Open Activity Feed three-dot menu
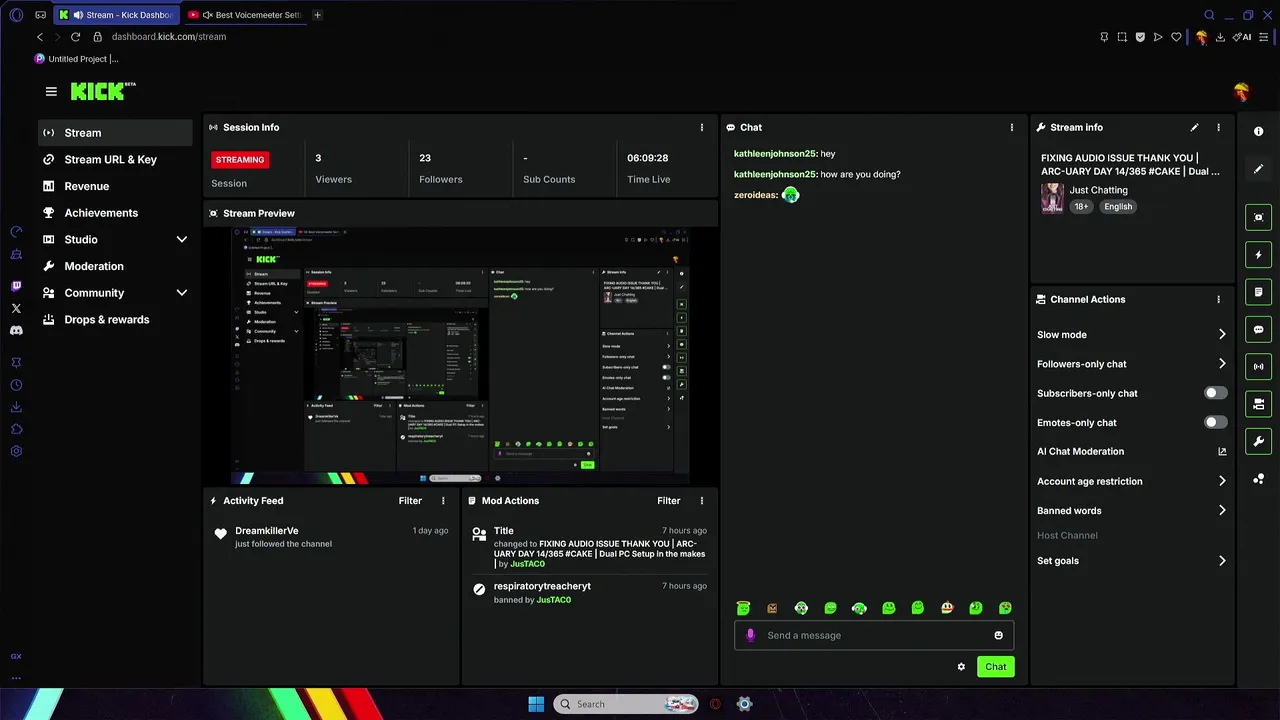 443,500
